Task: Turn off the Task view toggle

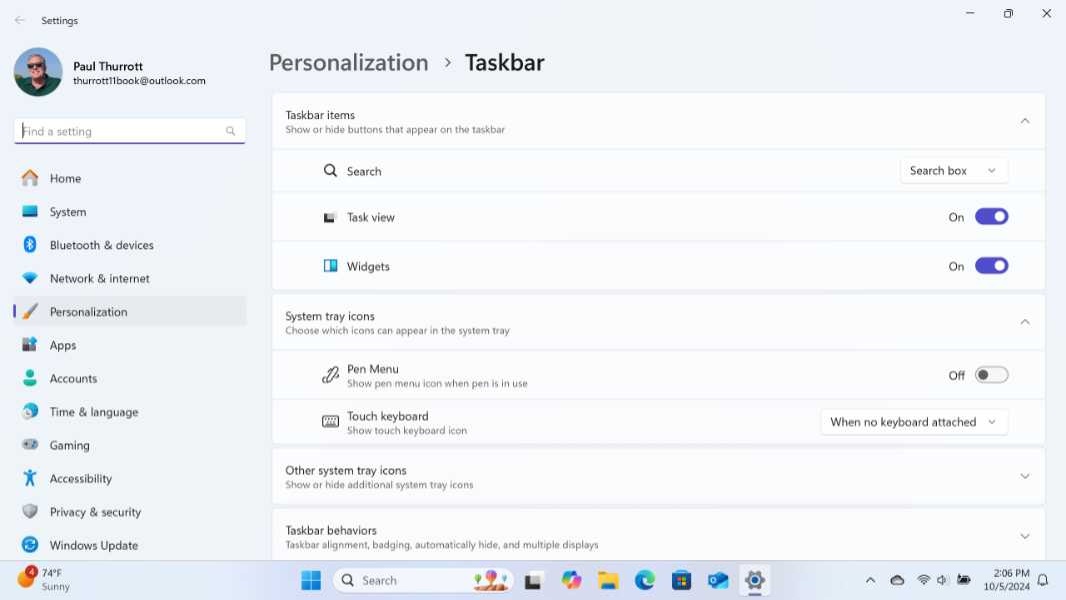Action: [991, 217]
